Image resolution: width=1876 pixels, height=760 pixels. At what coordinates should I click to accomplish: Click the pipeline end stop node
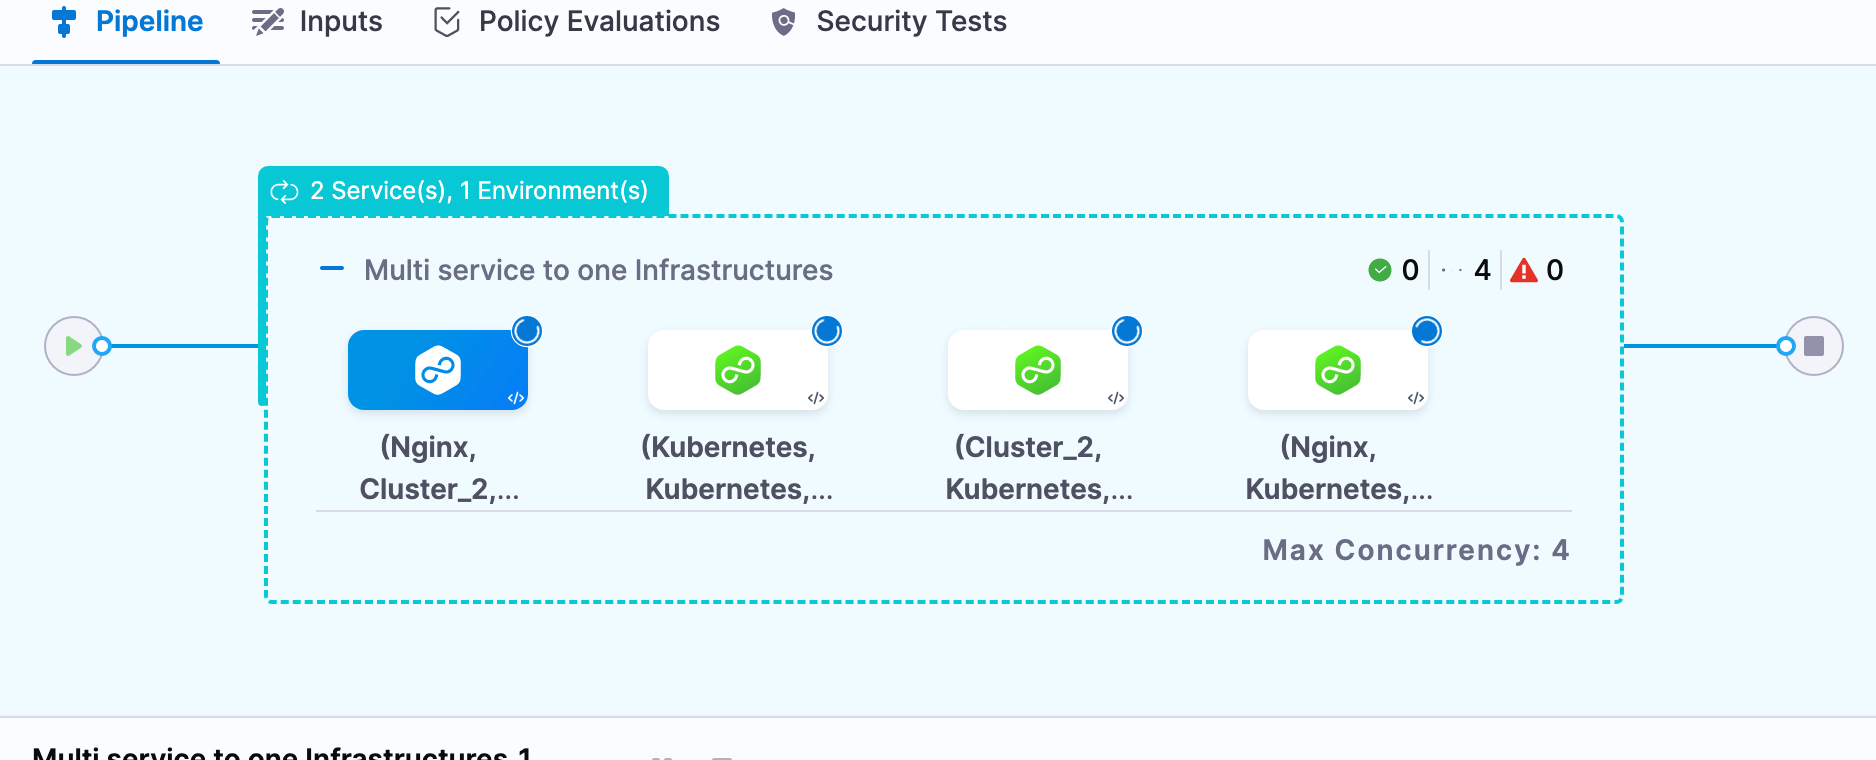click(x=1814, y=346)
